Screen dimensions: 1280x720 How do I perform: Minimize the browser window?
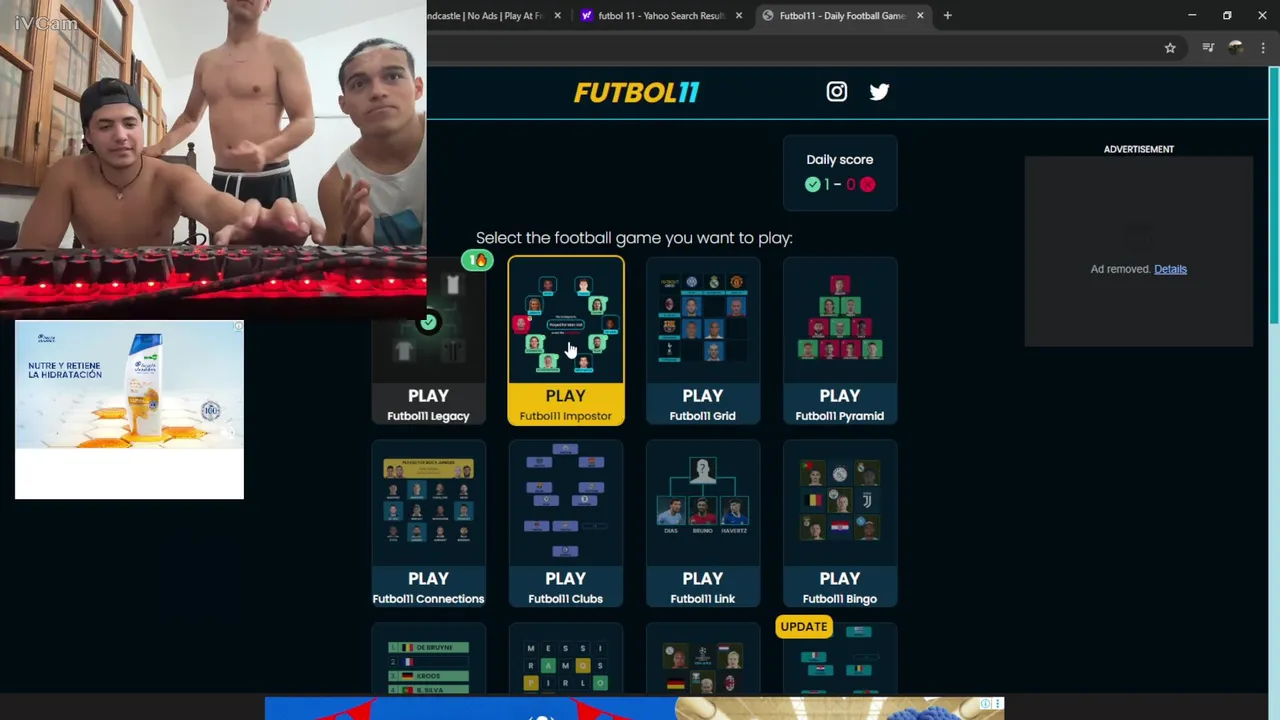click(1192, 15)
